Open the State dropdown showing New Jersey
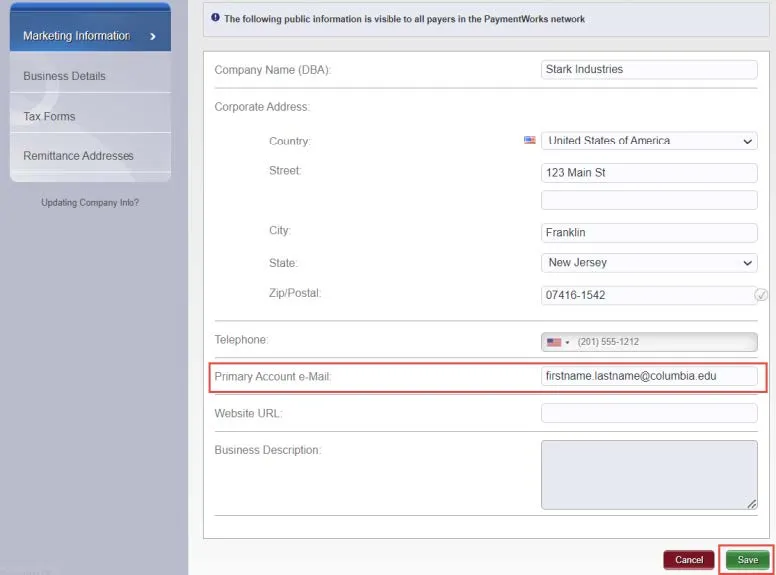 [x=649, y=263]
